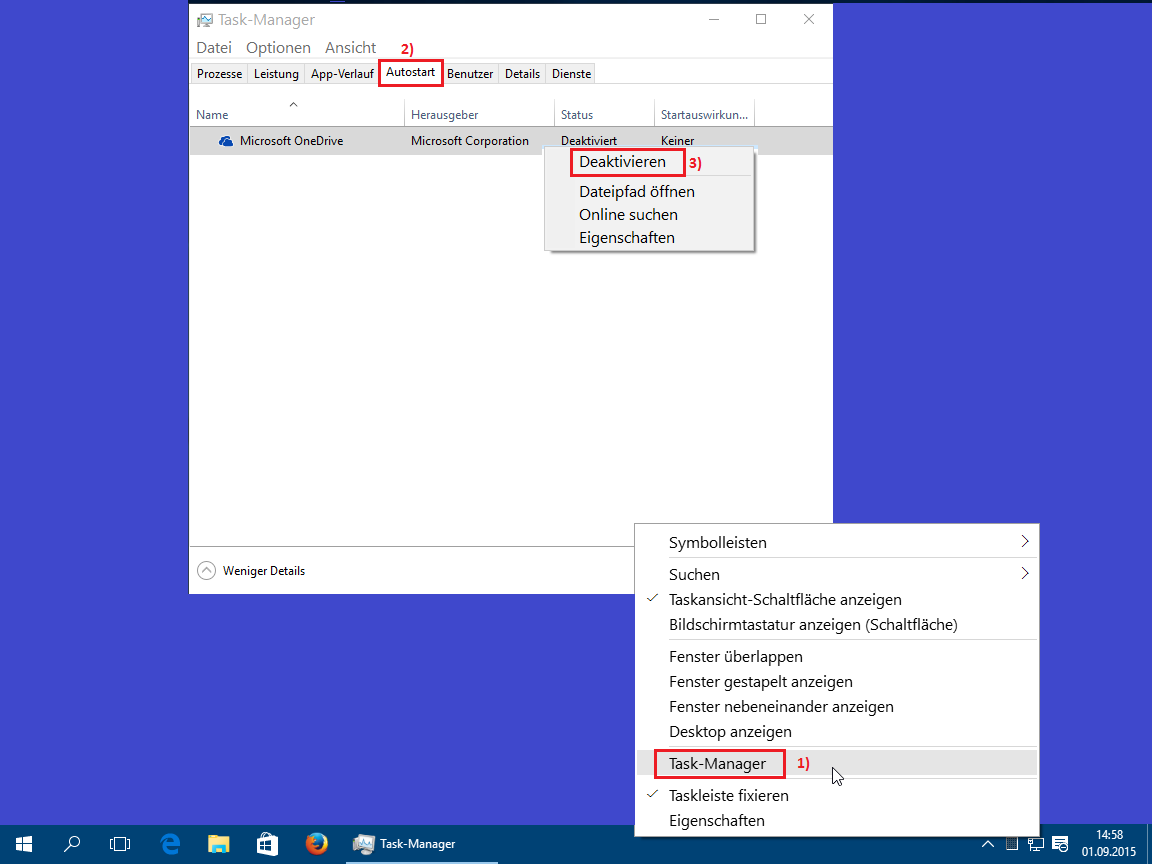Switch to the Prozesse tab

[x=219, y=73]
